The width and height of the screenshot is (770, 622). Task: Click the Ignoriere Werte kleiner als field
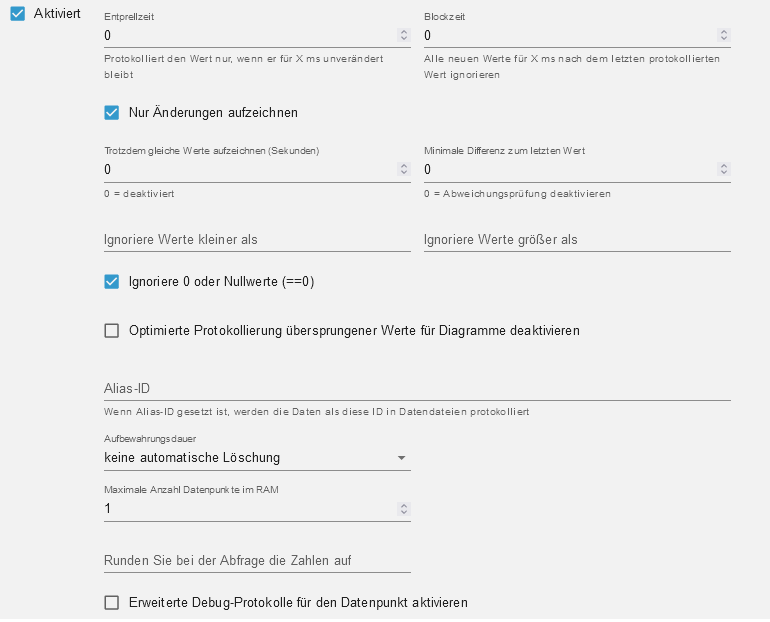click(x=257, y=240)
